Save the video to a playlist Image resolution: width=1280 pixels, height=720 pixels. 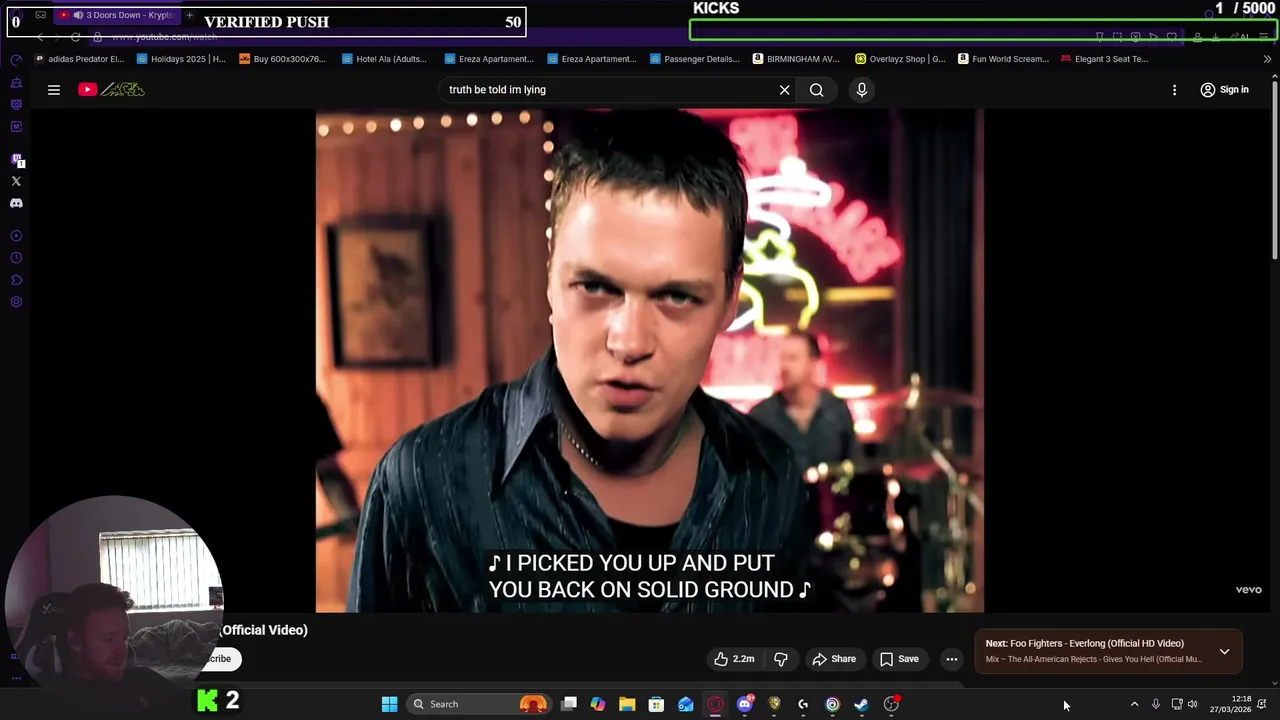(899, 659)
